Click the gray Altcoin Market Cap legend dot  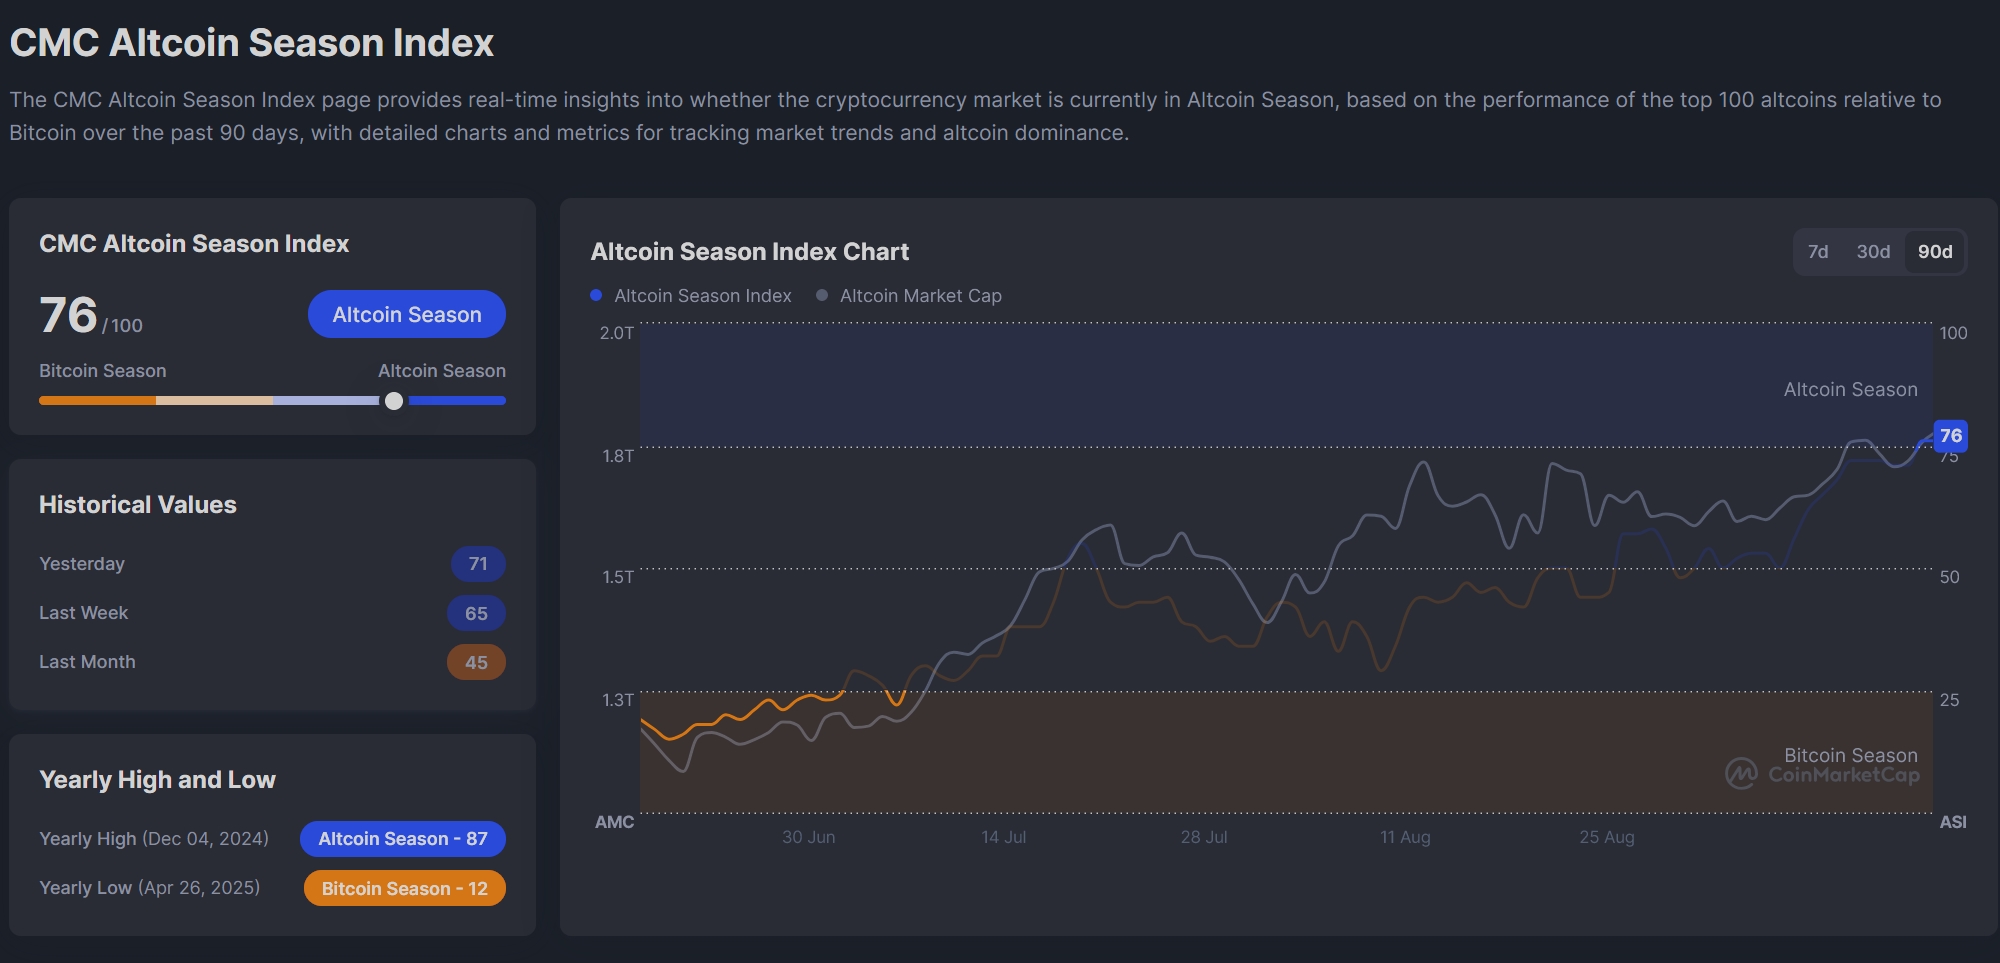[822, 296]
